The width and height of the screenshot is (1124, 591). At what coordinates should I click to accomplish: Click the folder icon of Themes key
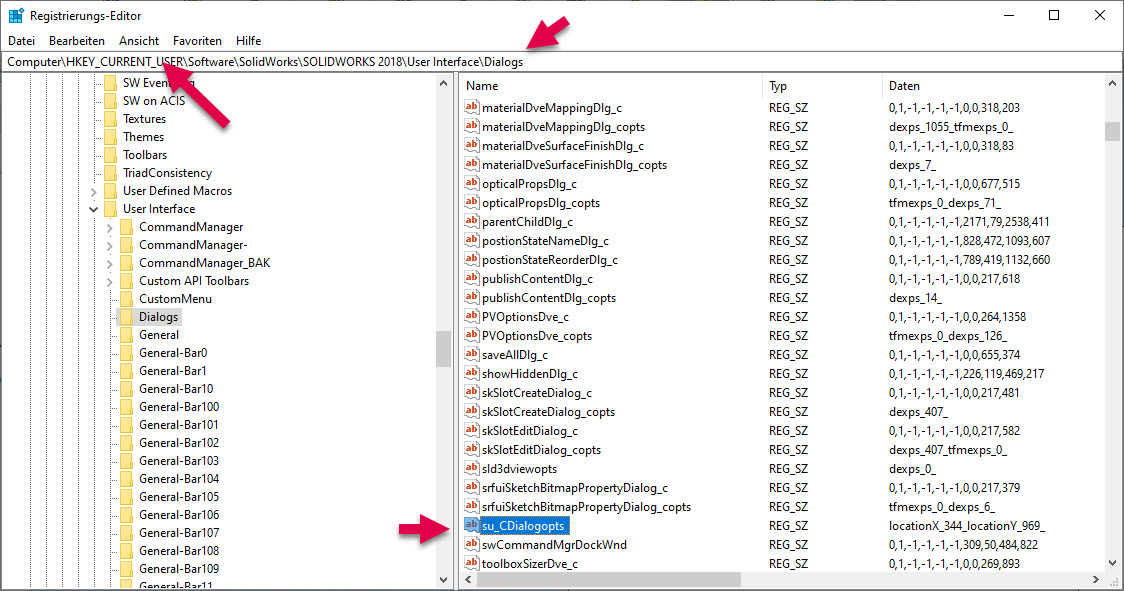point(110,137)
